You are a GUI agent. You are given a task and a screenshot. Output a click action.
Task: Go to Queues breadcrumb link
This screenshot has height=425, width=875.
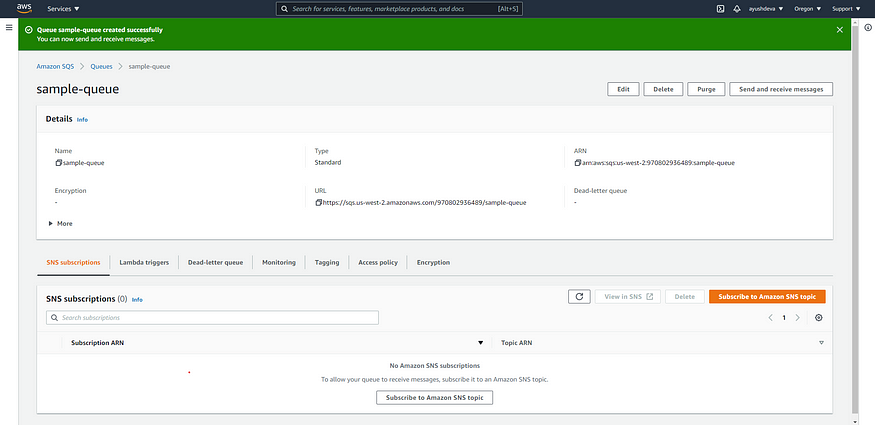point(102,66)
